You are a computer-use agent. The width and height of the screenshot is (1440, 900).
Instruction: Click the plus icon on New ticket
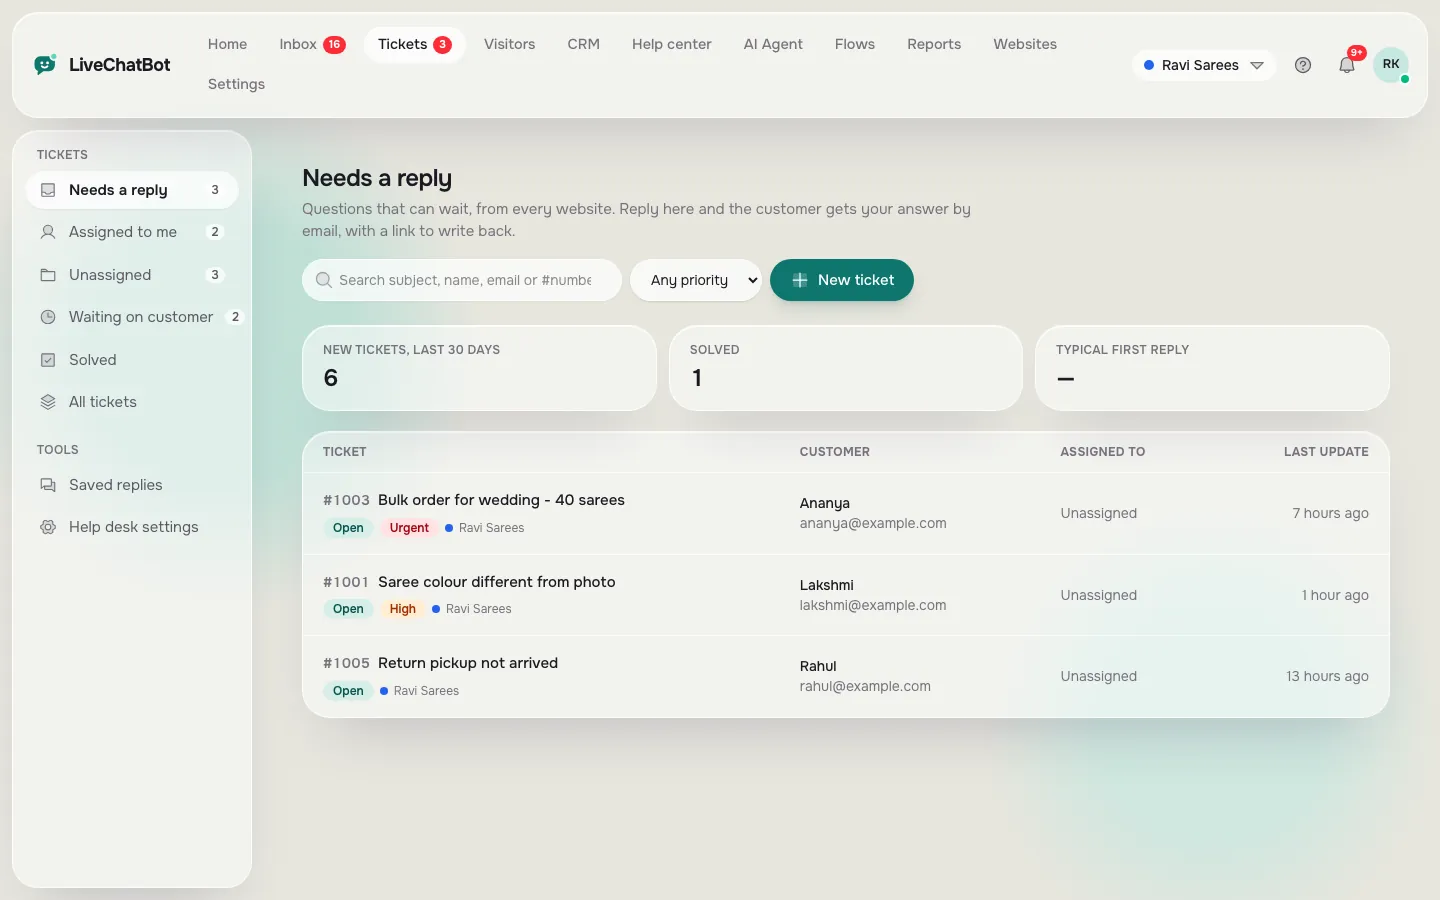tap(800, 280)
